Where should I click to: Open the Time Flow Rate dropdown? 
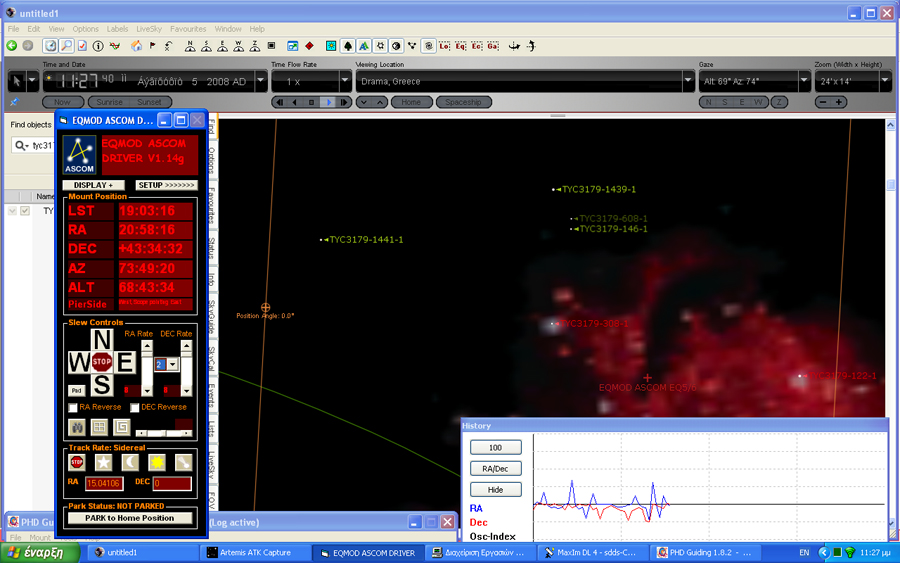coord(345,81)
